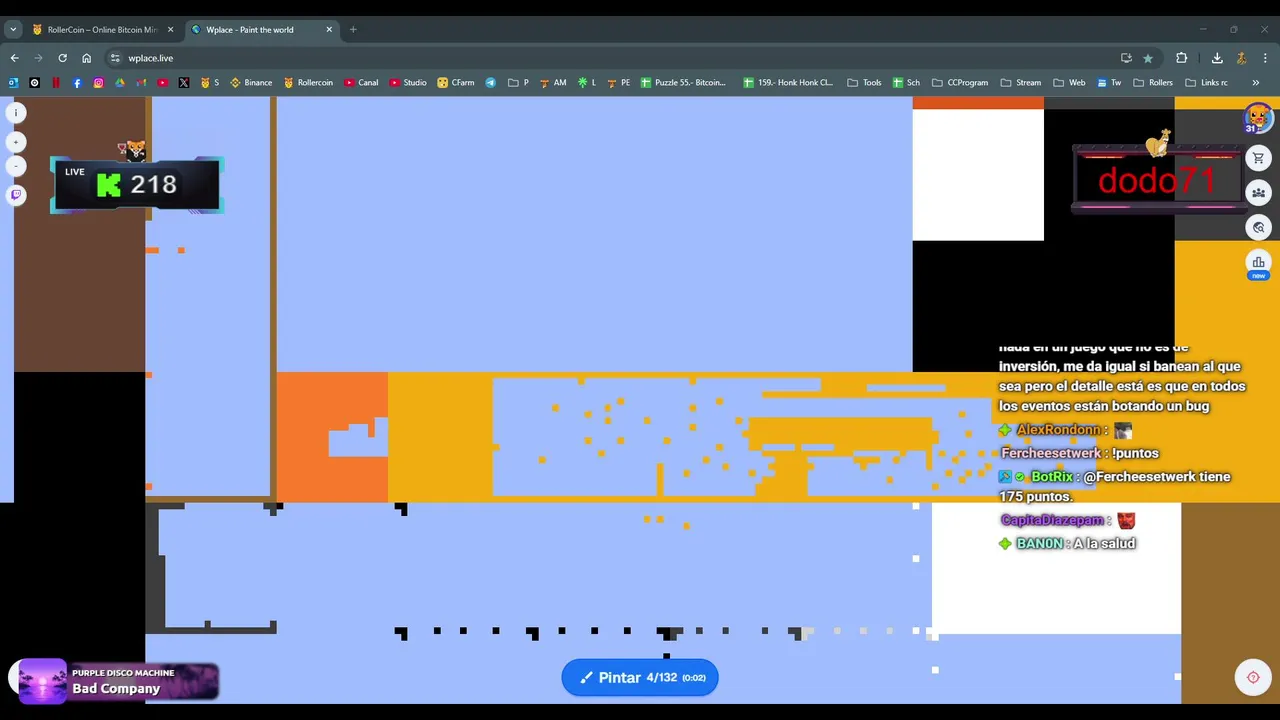Open the user profile avatar with level 31
The image size is (1280, 720).
tap(1257, 119)
